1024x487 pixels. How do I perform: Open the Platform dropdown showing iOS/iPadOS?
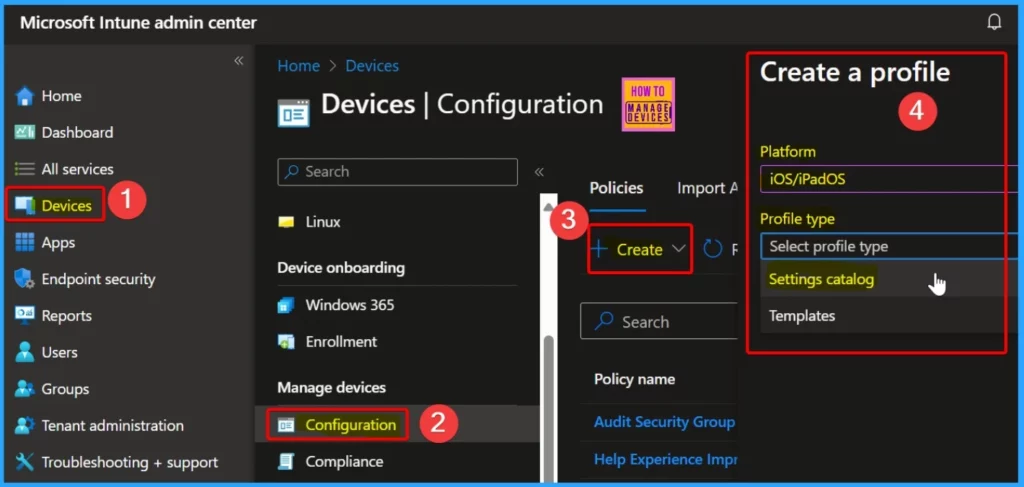coord(888,179)
